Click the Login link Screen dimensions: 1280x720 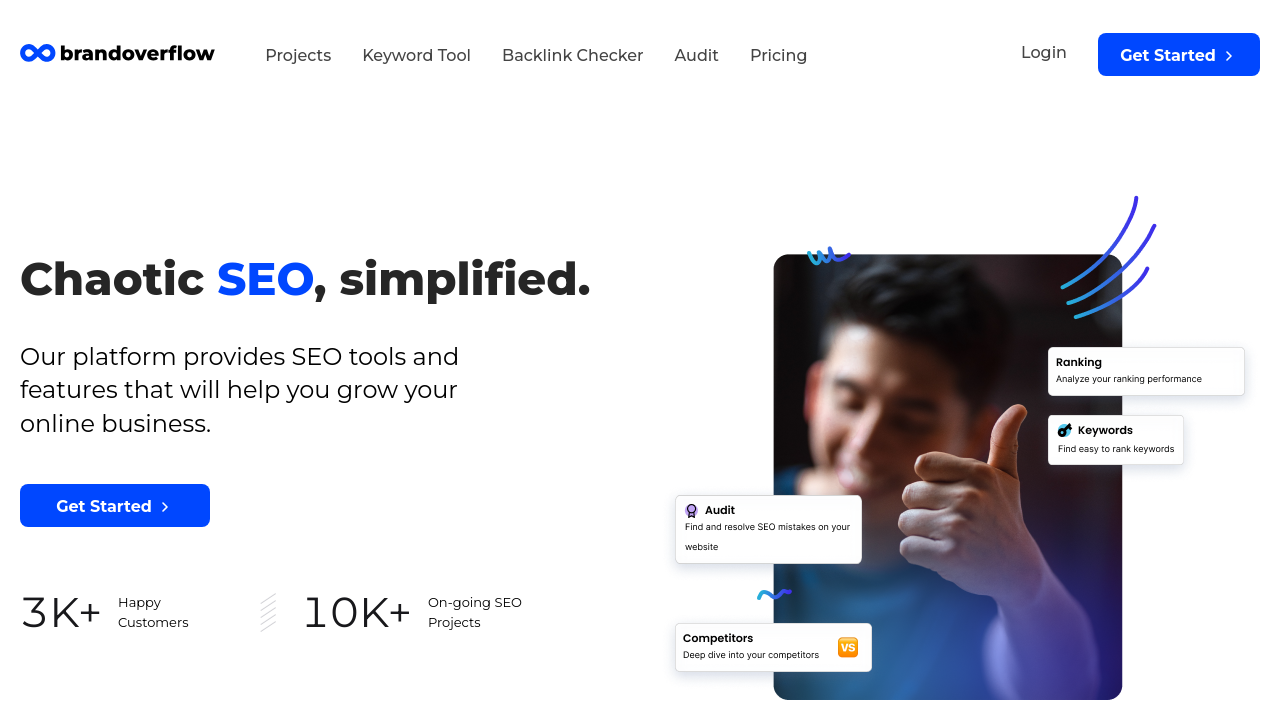click(1043, 52)
